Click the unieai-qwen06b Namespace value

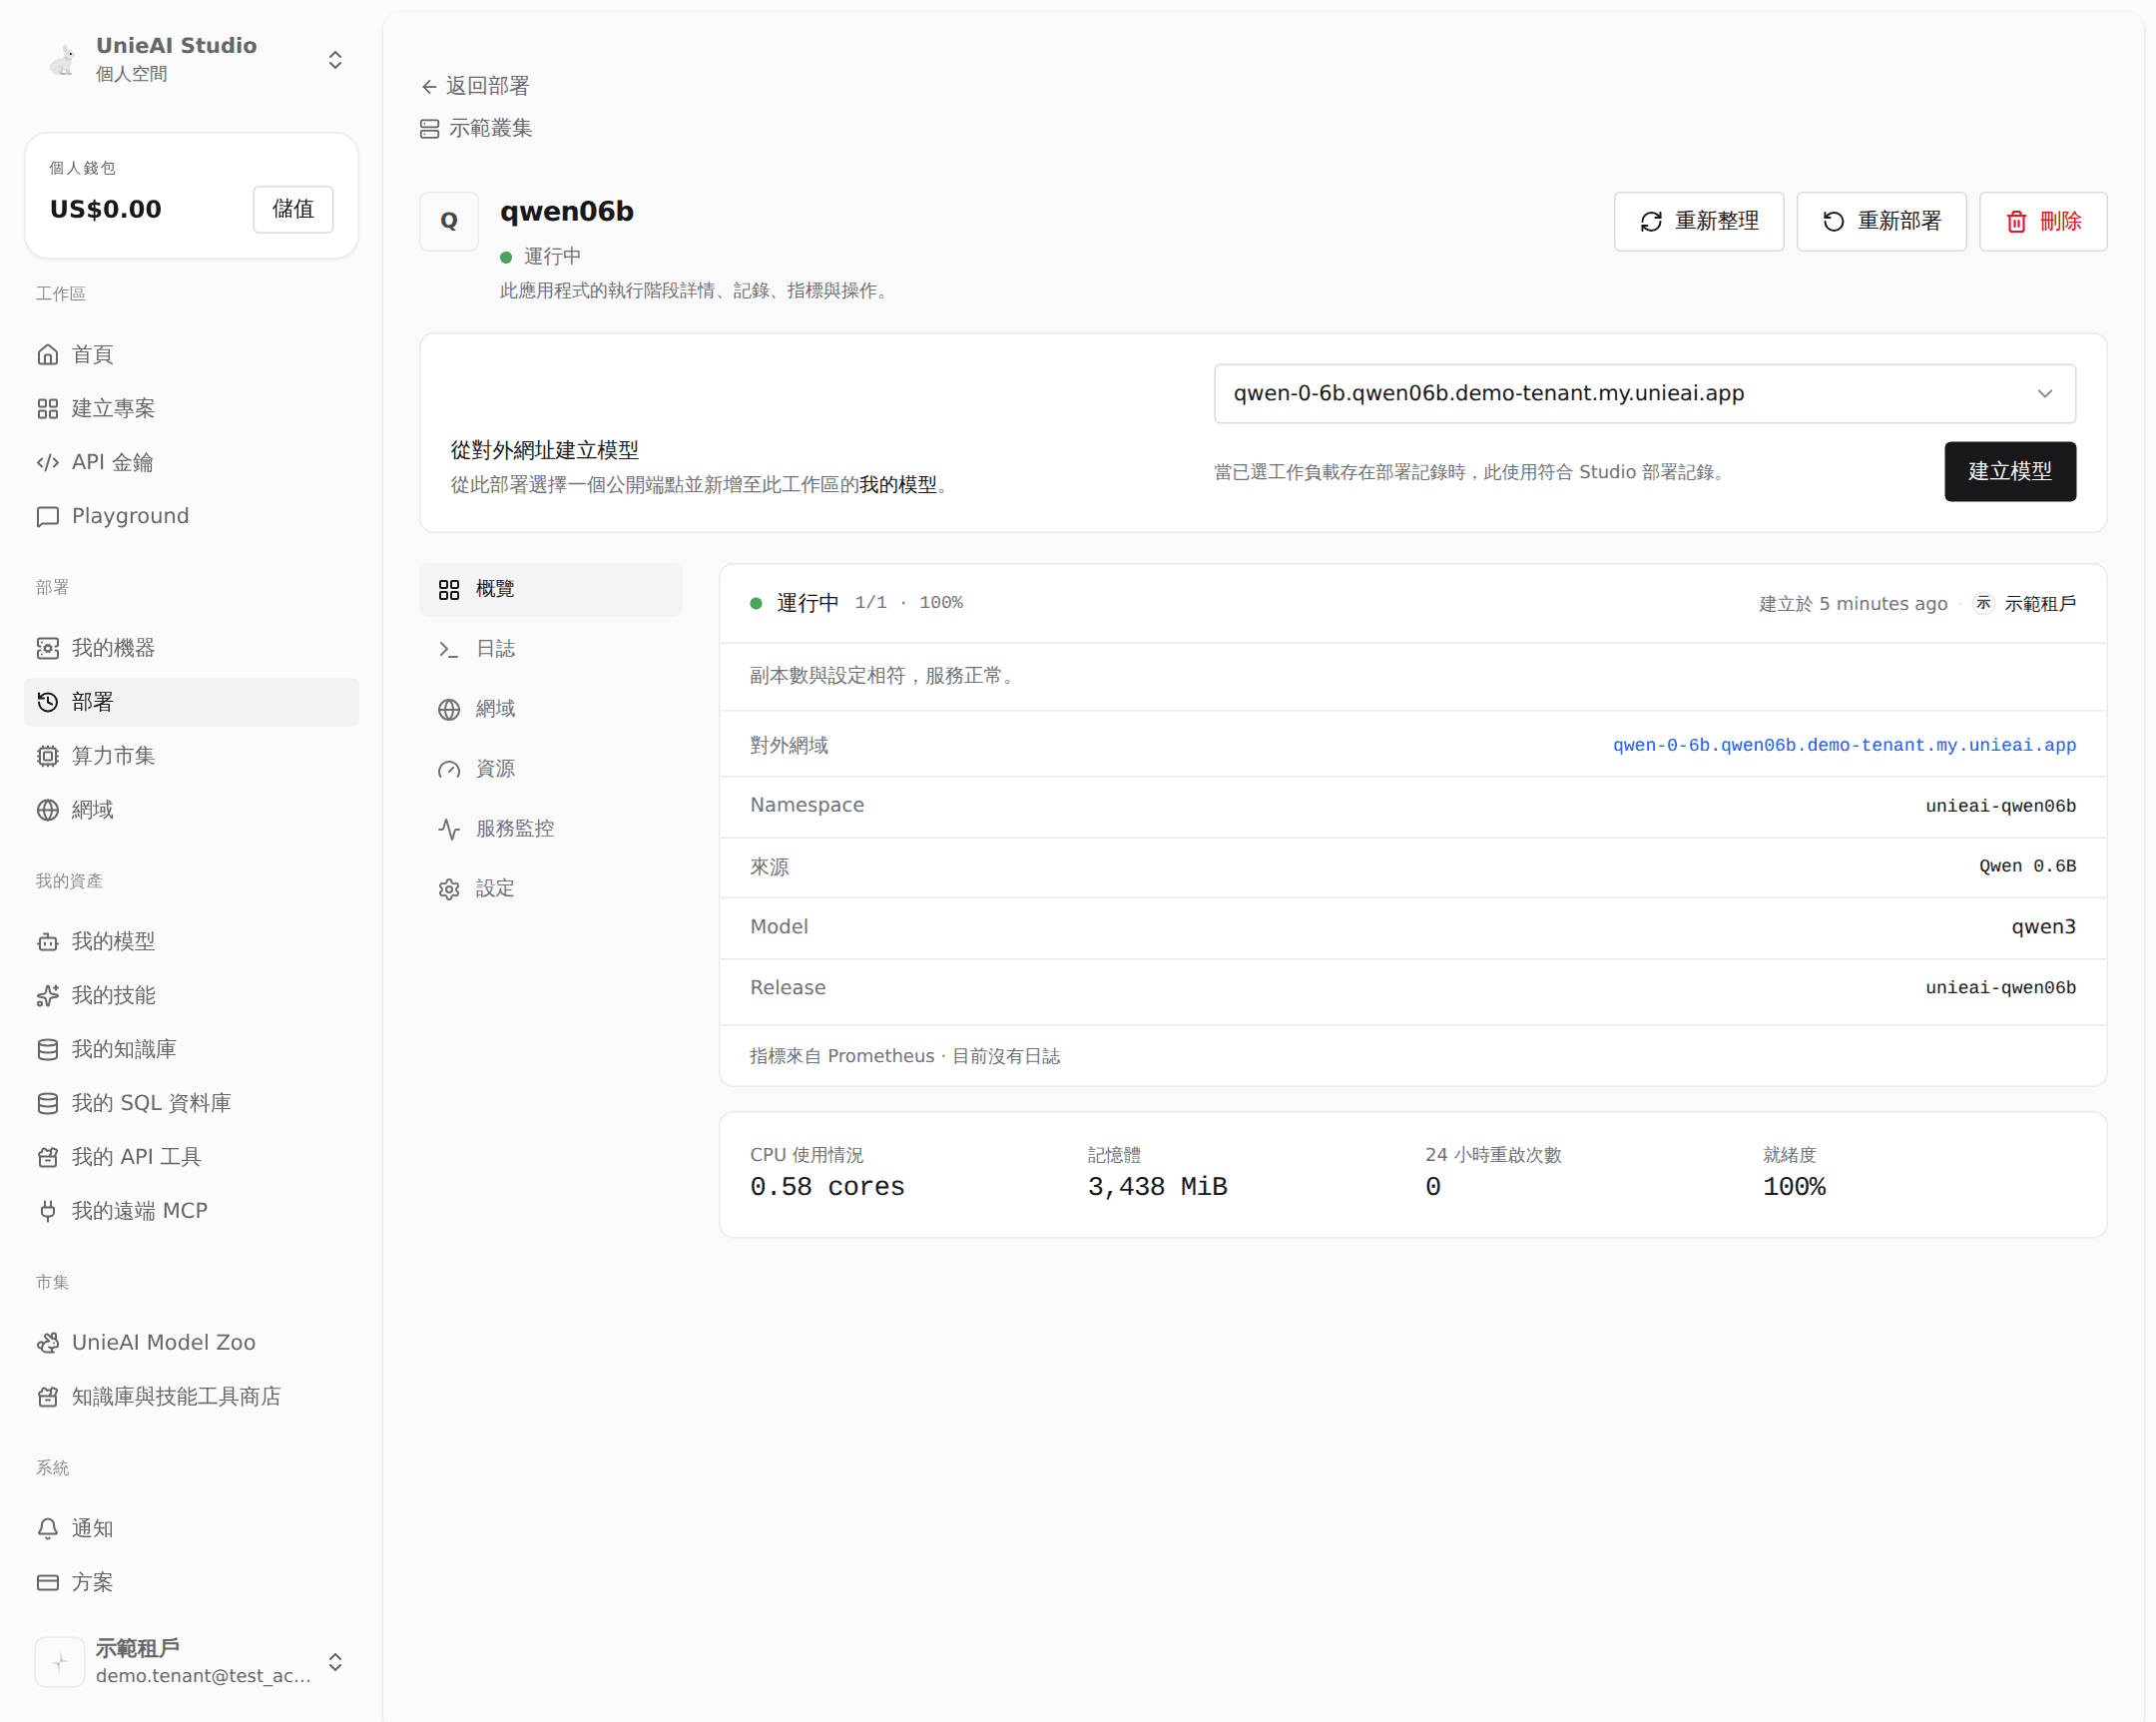[x=2000, y=806]
